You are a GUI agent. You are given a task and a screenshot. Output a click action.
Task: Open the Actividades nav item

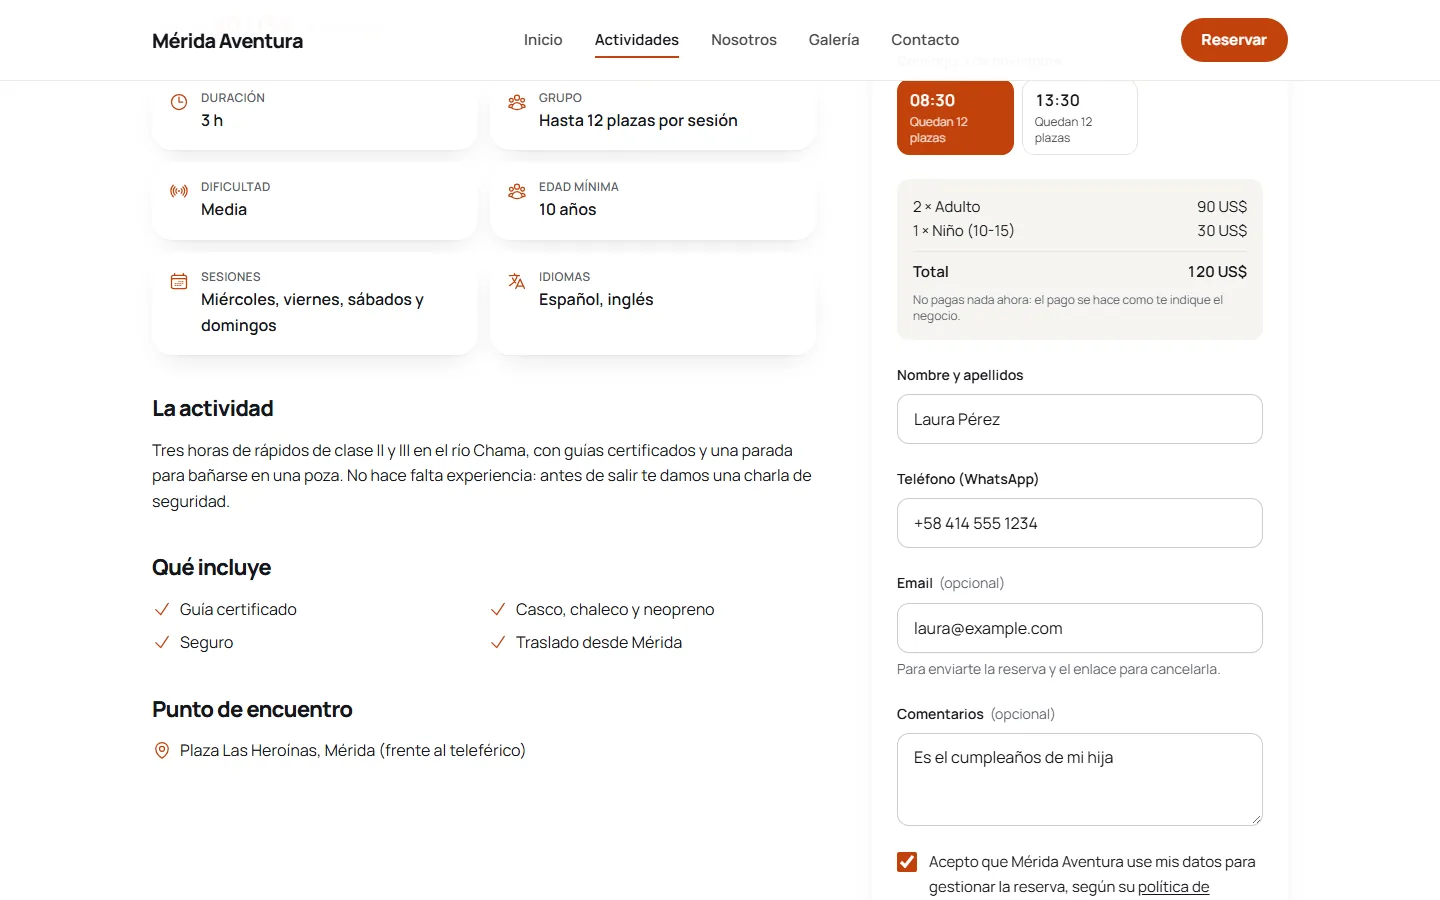click(x=637, y=40)
